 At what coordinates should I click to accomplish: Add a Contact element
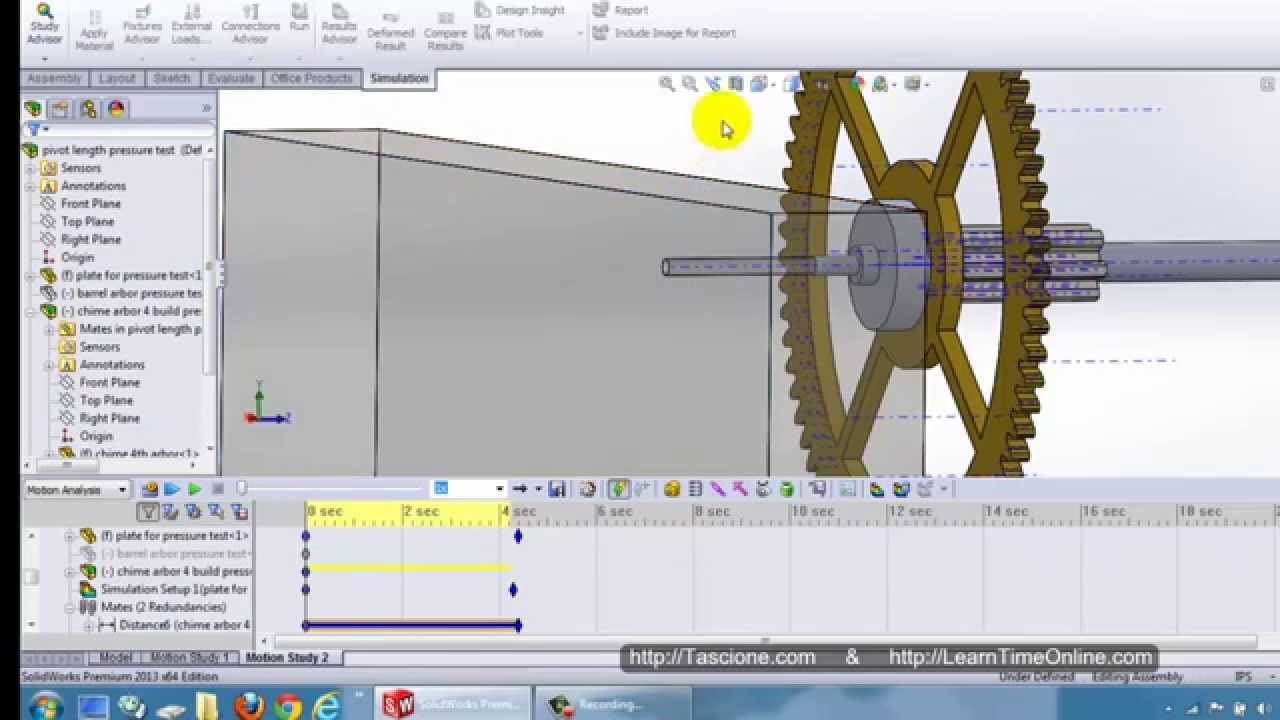(x=764, y=489)
